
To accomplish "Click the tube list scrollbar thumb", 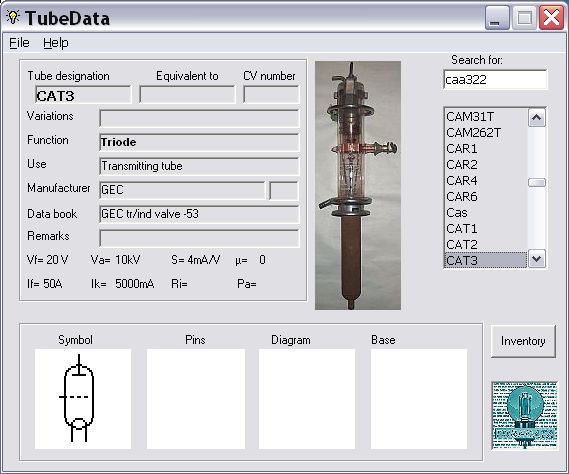I will (537, 183).
